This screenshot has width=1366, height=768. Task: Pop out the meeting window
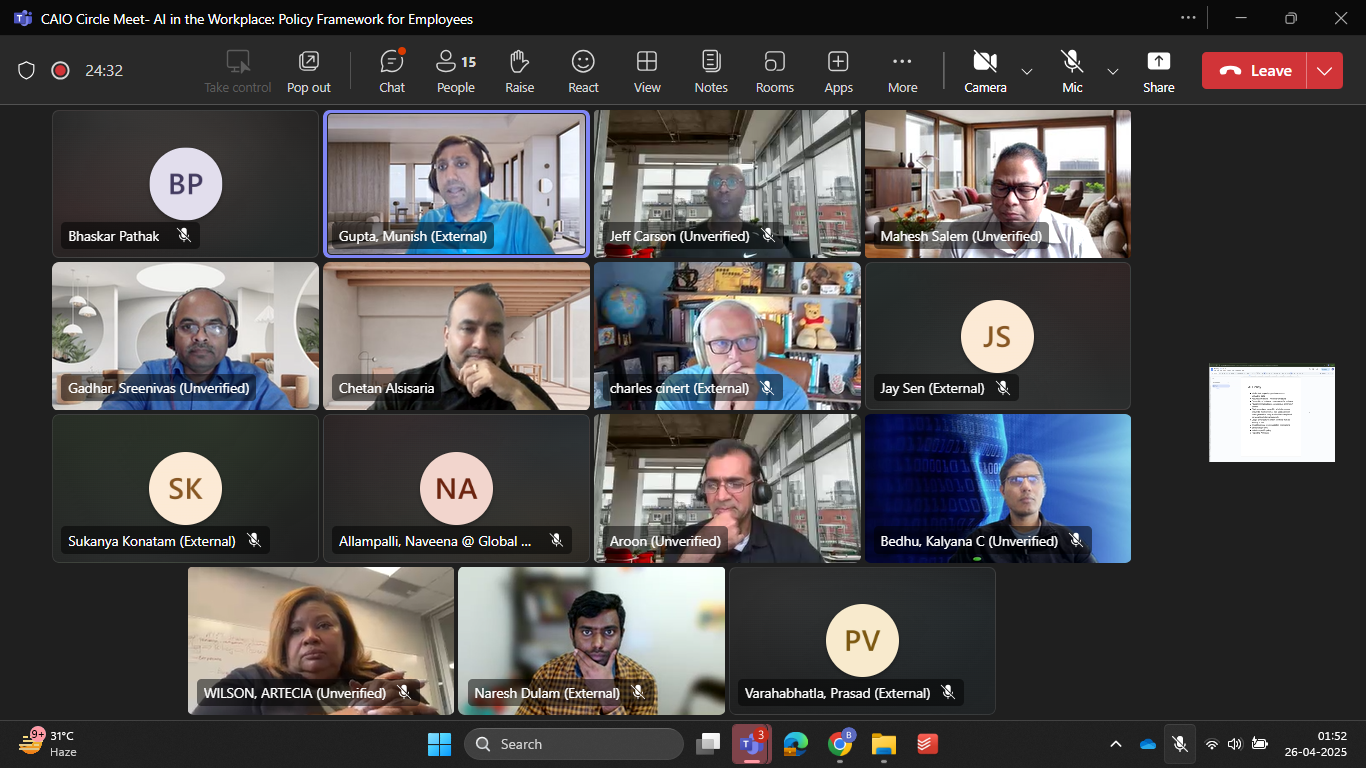(308, 71)
